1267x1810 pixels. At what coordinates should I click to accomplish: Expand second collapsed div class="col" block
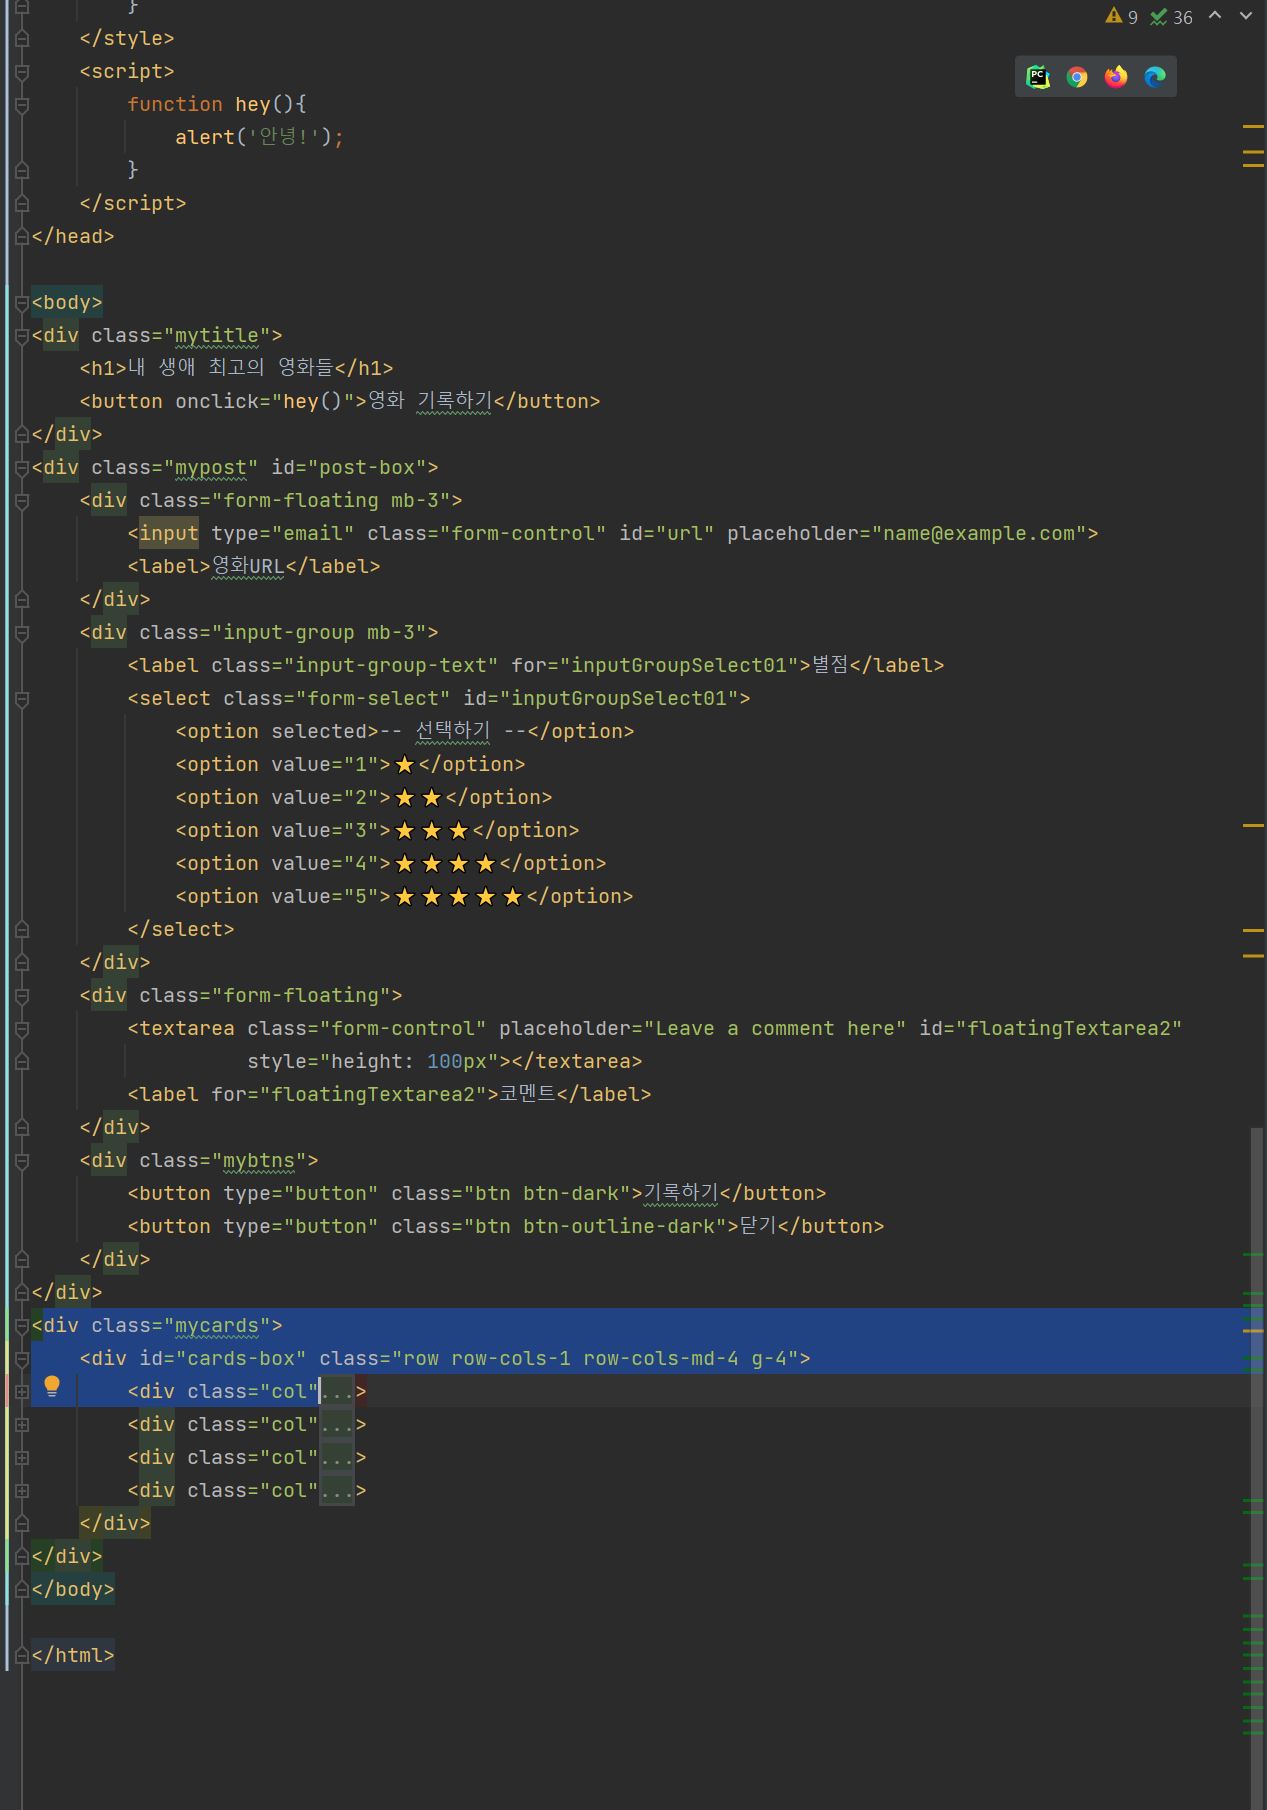[22, 1424]
